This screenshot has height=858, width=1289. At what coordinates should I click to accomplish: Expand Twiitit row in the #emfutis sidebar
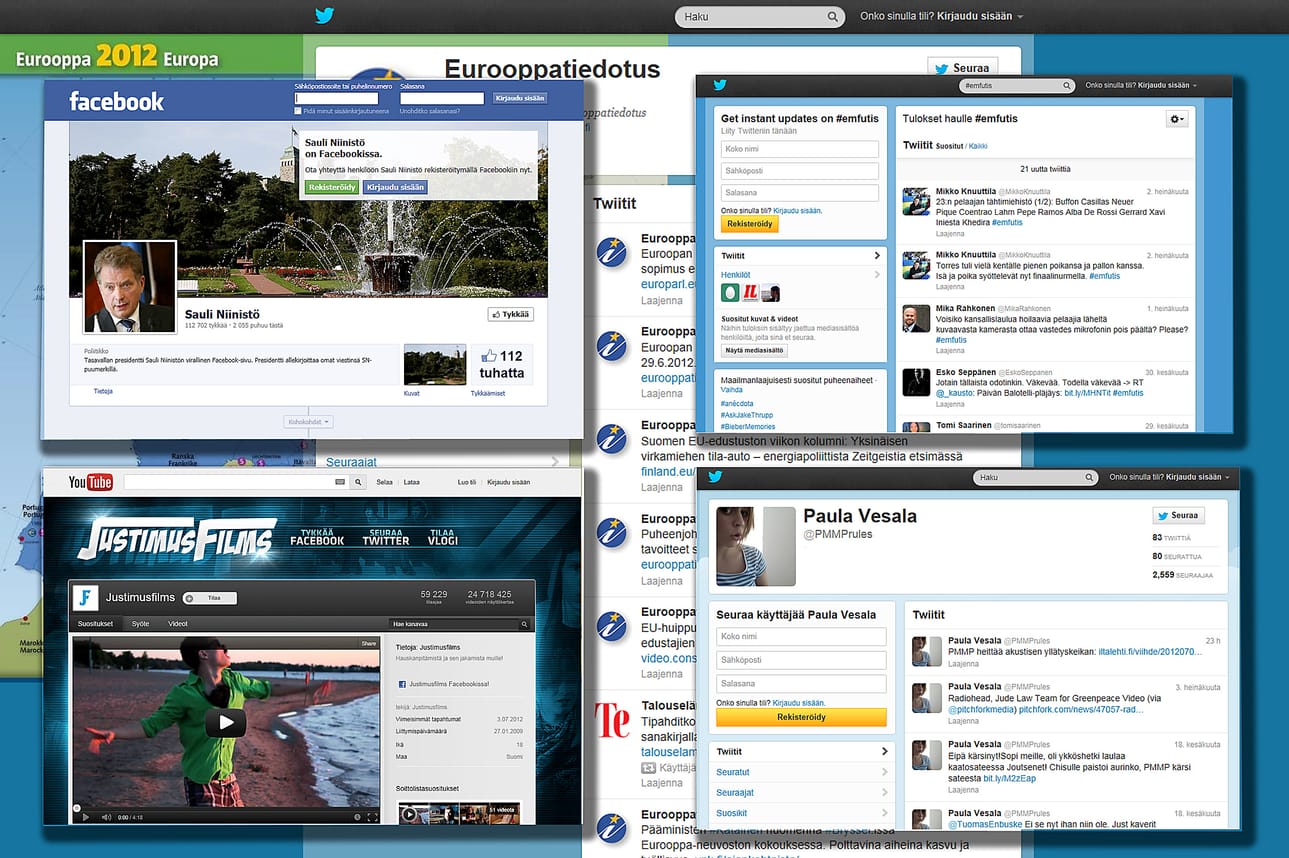pos(799,256)
